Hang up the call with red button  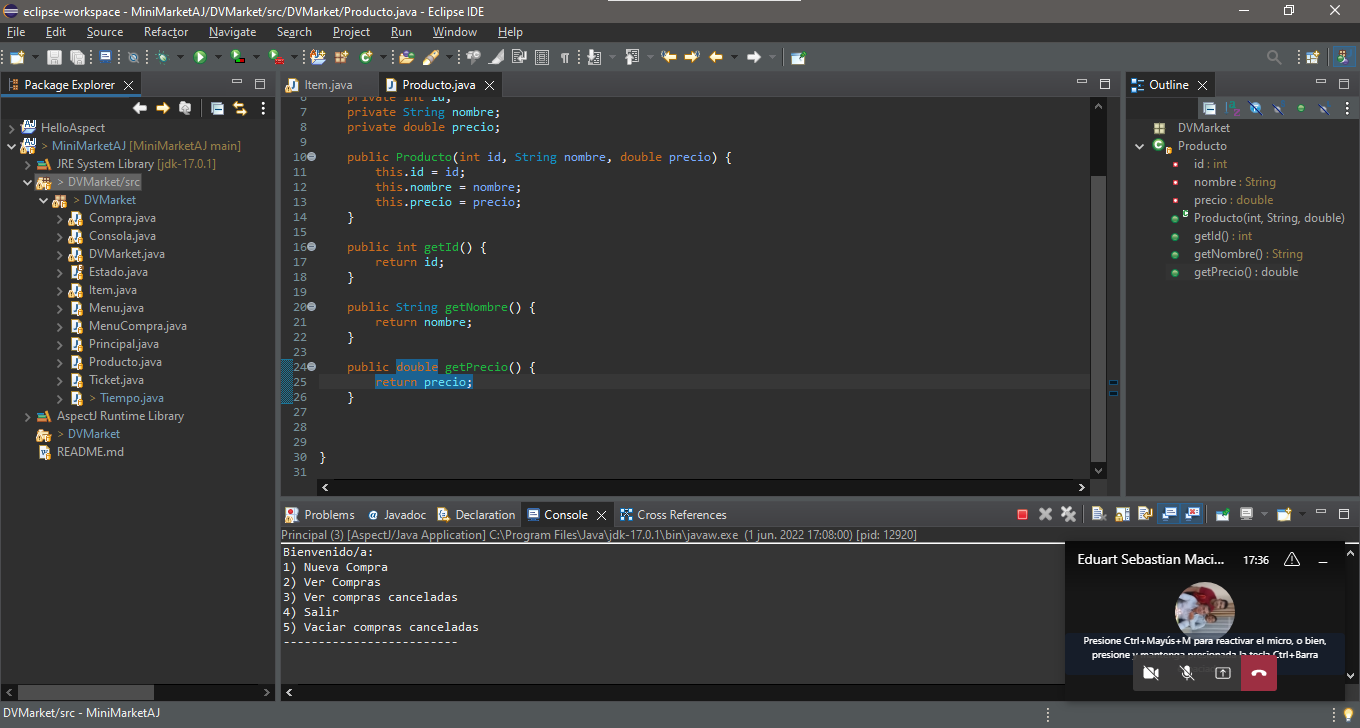(x=1258, y=673)
